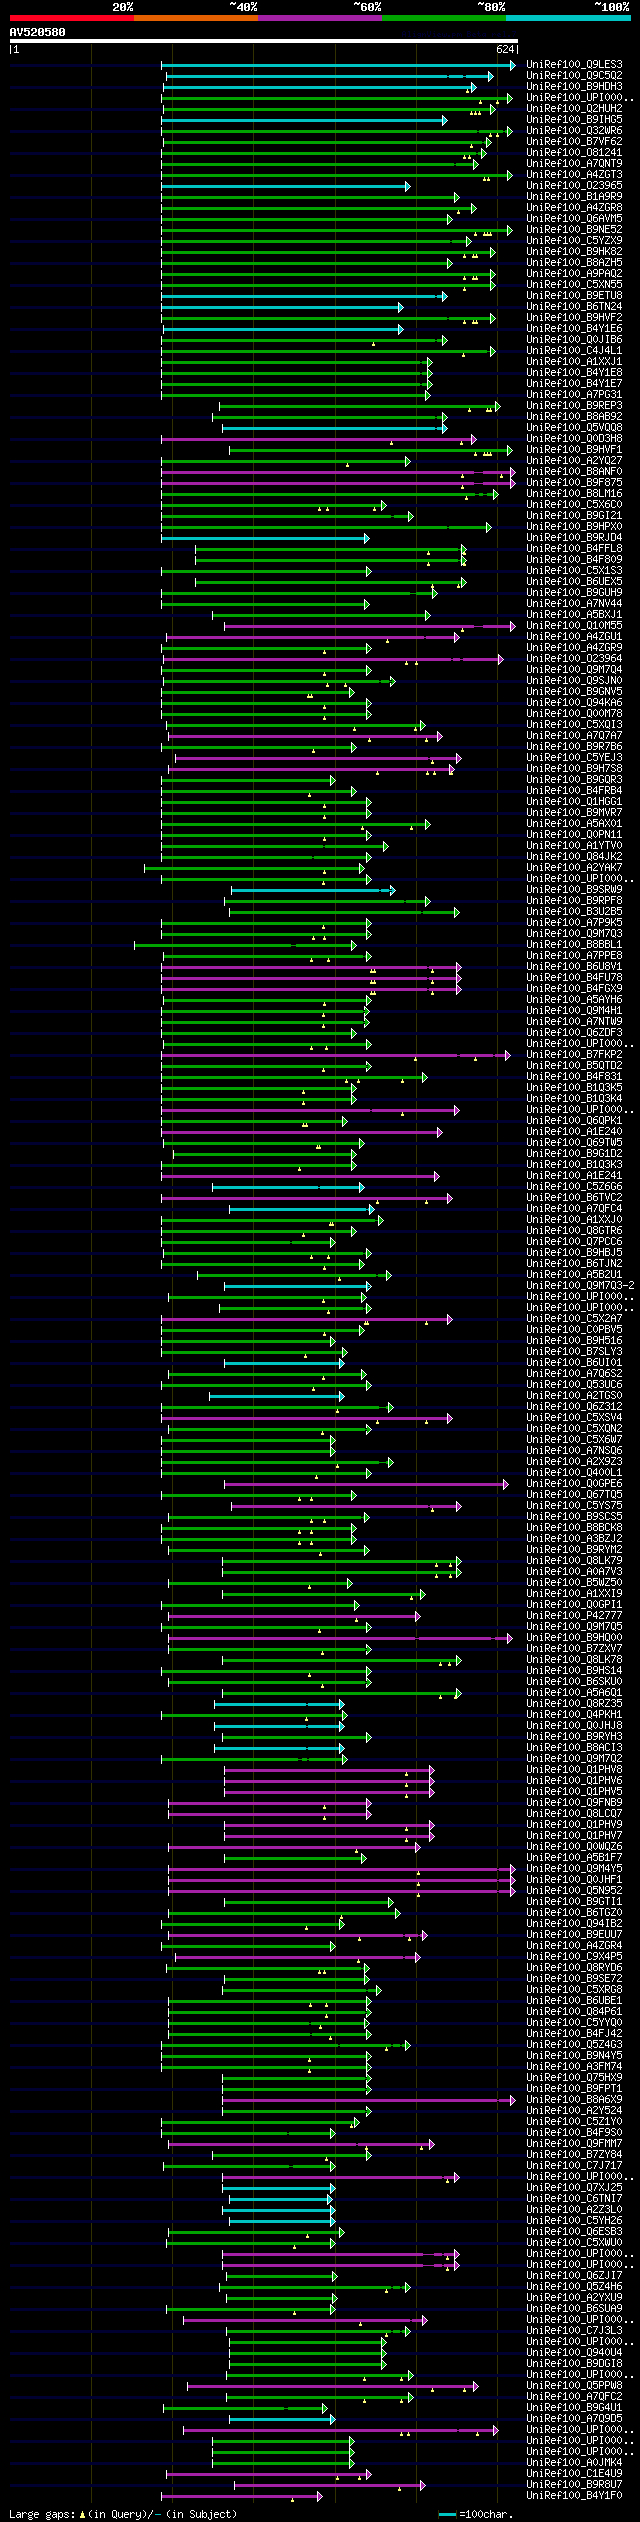
Task: Select the UniRef100_B9REP3 label
Action: pyautogui.click(x=574, y=406)
